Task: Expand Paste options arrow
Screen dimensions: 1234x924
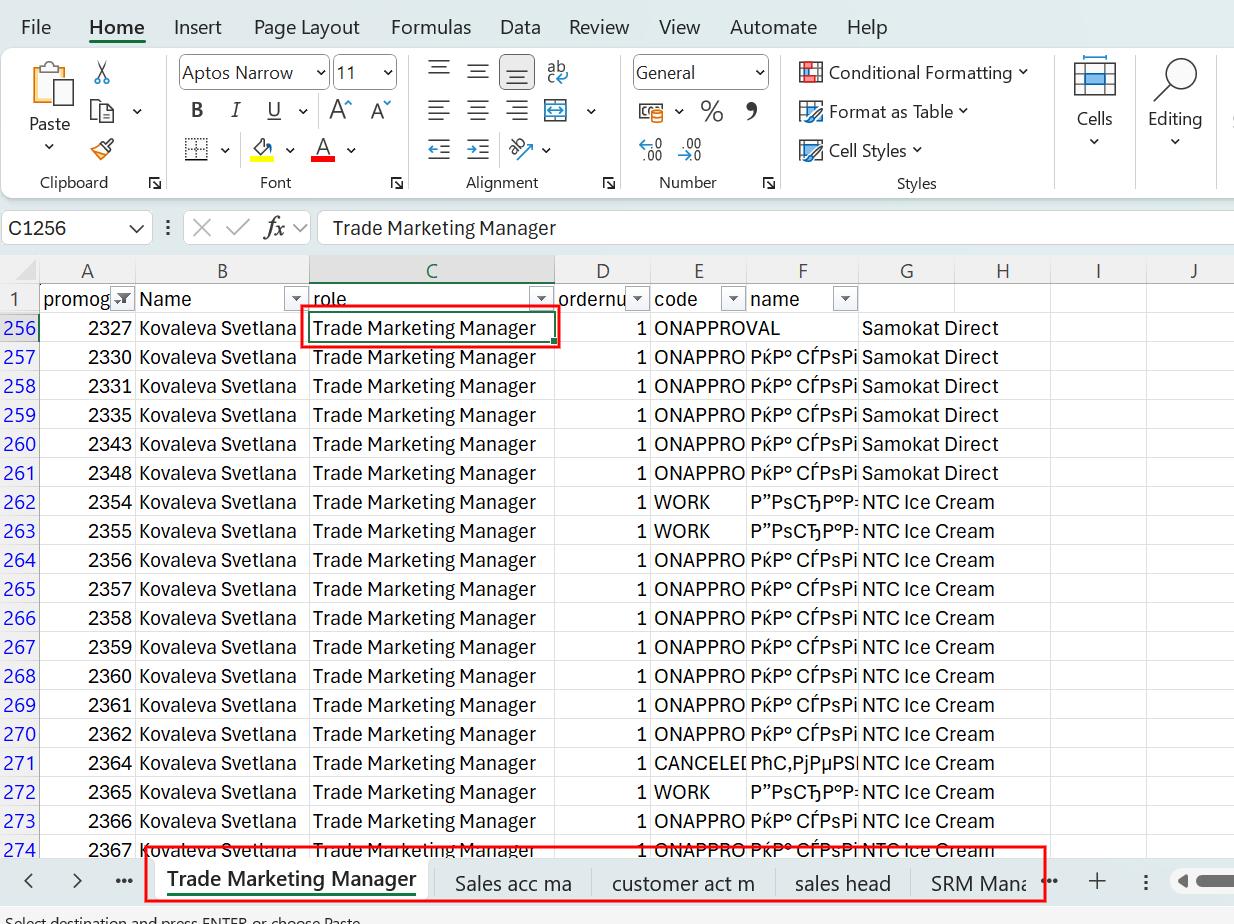Action: click(x=49, y=148)
